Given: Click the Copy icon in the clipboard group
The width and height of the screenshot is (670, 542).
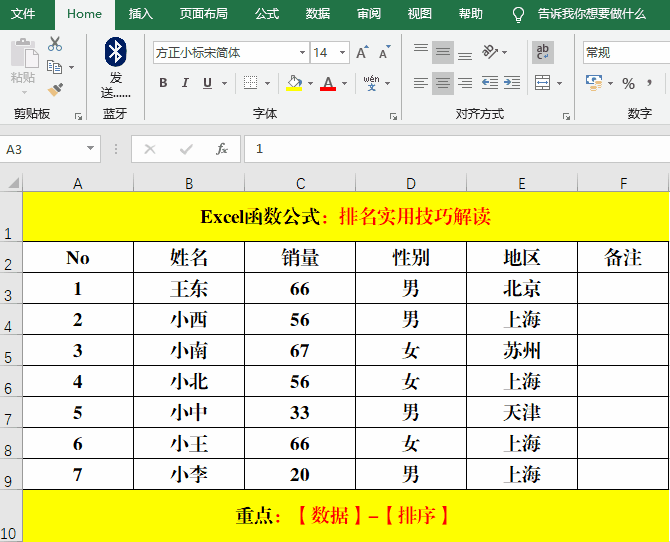Looking at the screenshot, I should coord(54,67).
